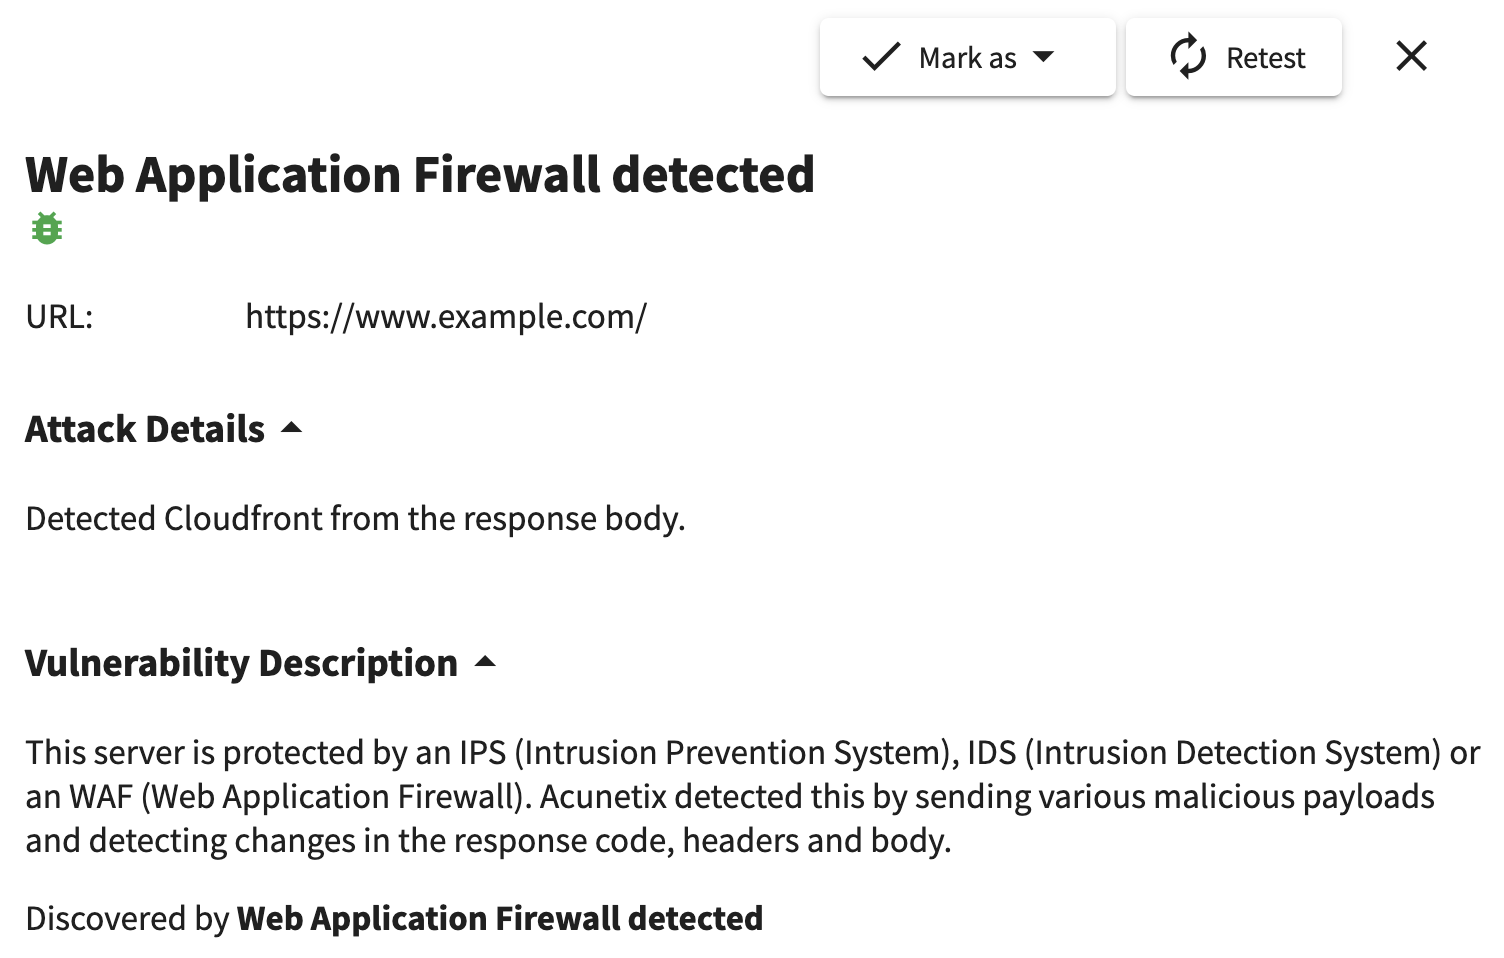
Task: Click the circular retest arrows icon
Action: (x=1187, y=57)
